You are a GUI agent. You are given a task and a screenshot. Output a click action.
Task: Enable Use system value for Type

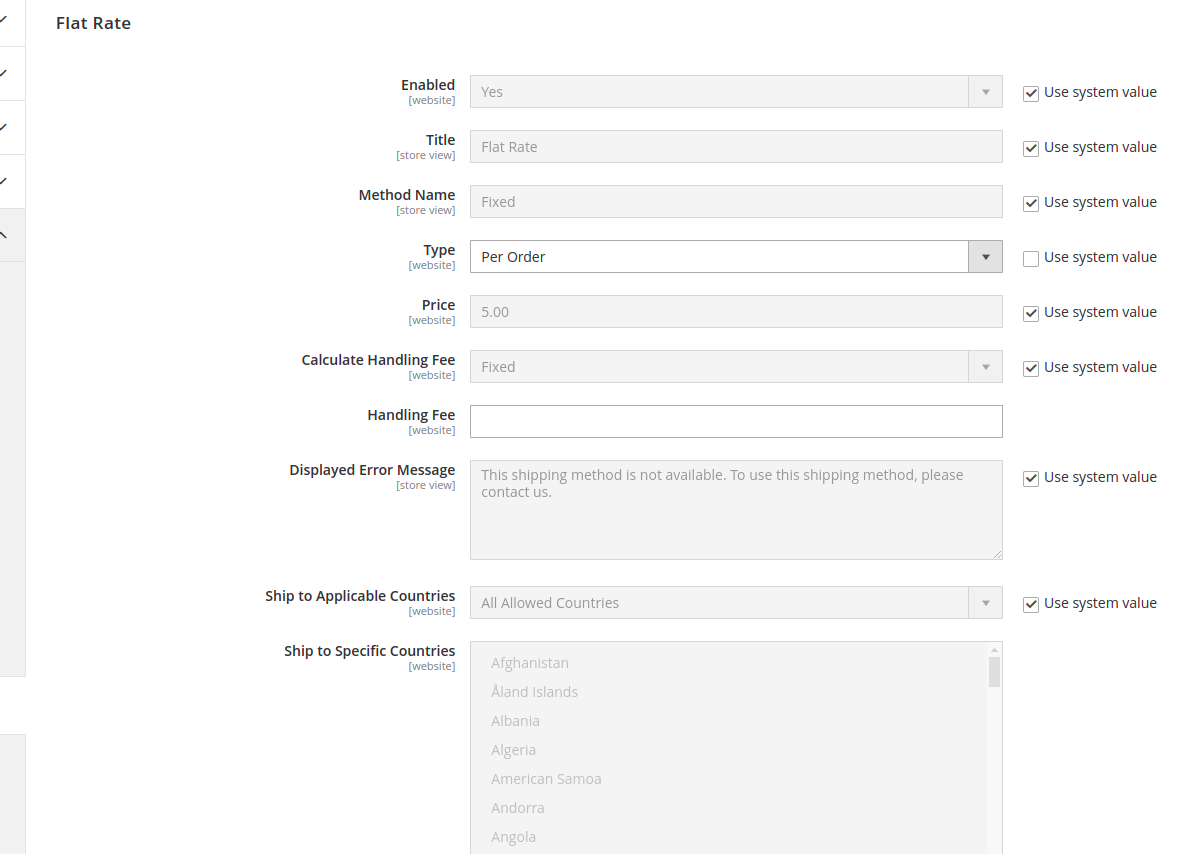coord(1030,257)
